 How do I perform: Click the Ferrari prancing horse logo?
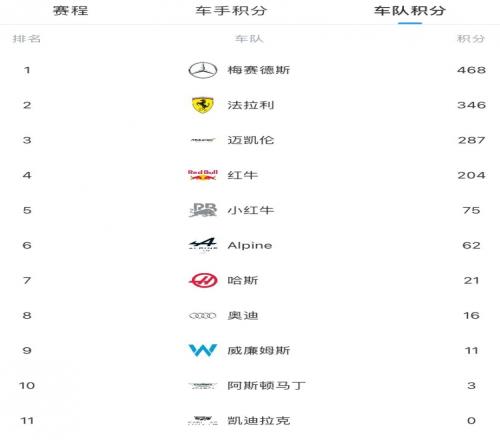203,105
